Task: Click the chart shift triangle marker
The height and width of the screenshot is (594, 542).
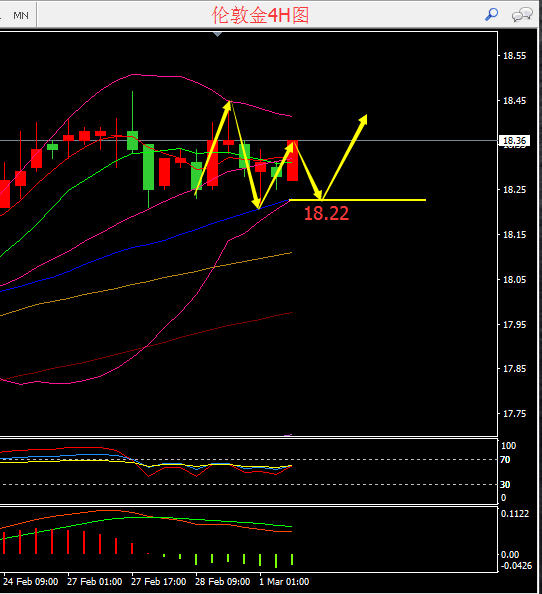Action: click(x=217, y=34)
